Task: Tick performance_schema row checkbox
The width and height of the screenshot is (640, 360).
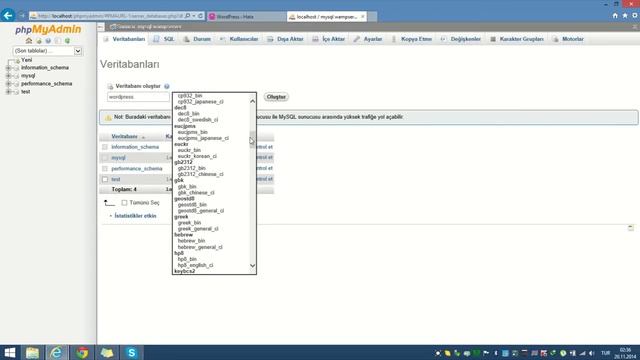Action: pos(105,169)
